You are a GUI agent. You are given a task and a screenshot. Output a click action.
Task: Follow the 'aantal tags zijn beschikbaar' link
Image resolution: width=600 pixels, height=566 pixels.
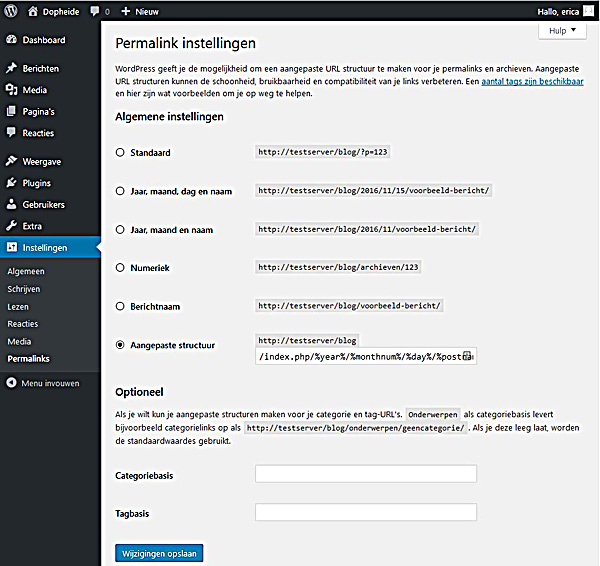tap(532, 81)
